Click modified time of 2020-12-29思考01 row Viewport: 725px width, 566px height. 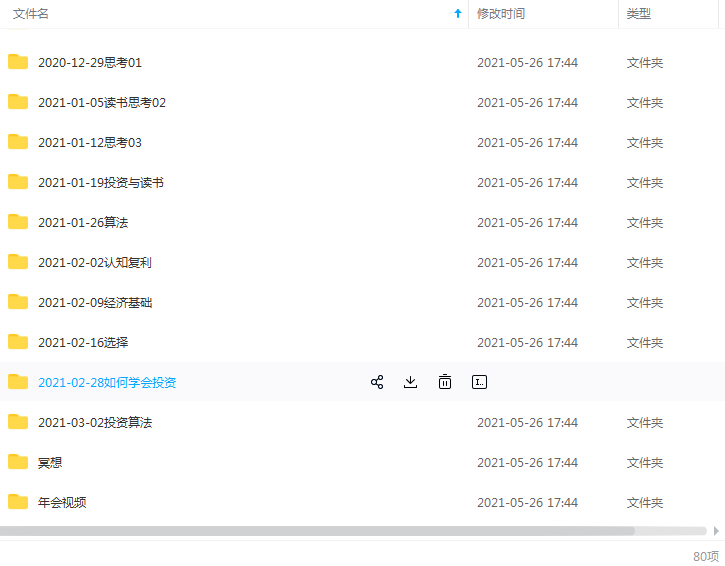pos(528,62)
